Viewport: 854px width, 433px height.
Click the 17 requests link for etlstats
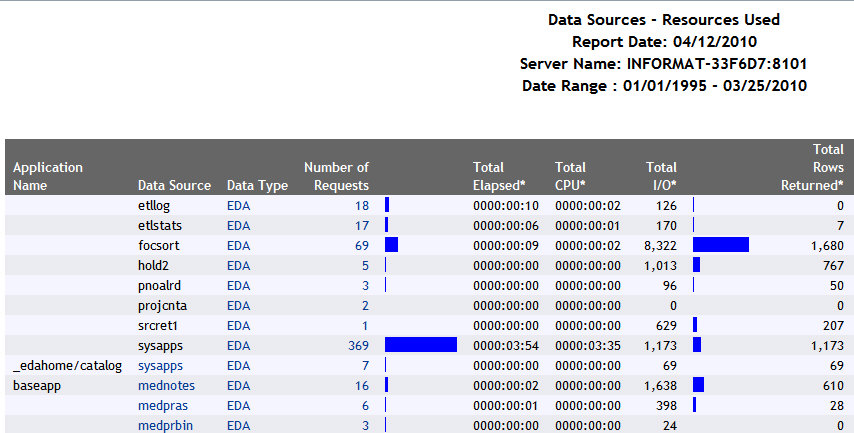pos(361,225)
